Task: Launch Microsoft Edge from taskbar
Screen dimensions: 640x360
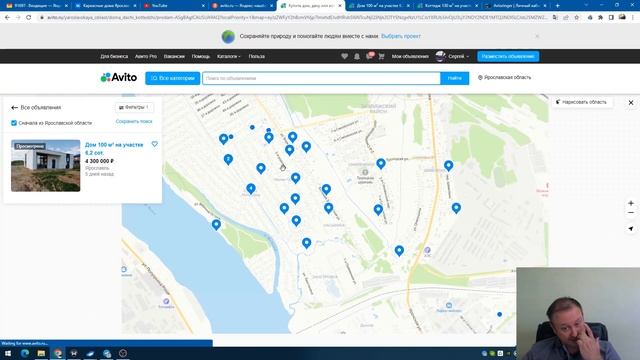Action: [24, 353]
